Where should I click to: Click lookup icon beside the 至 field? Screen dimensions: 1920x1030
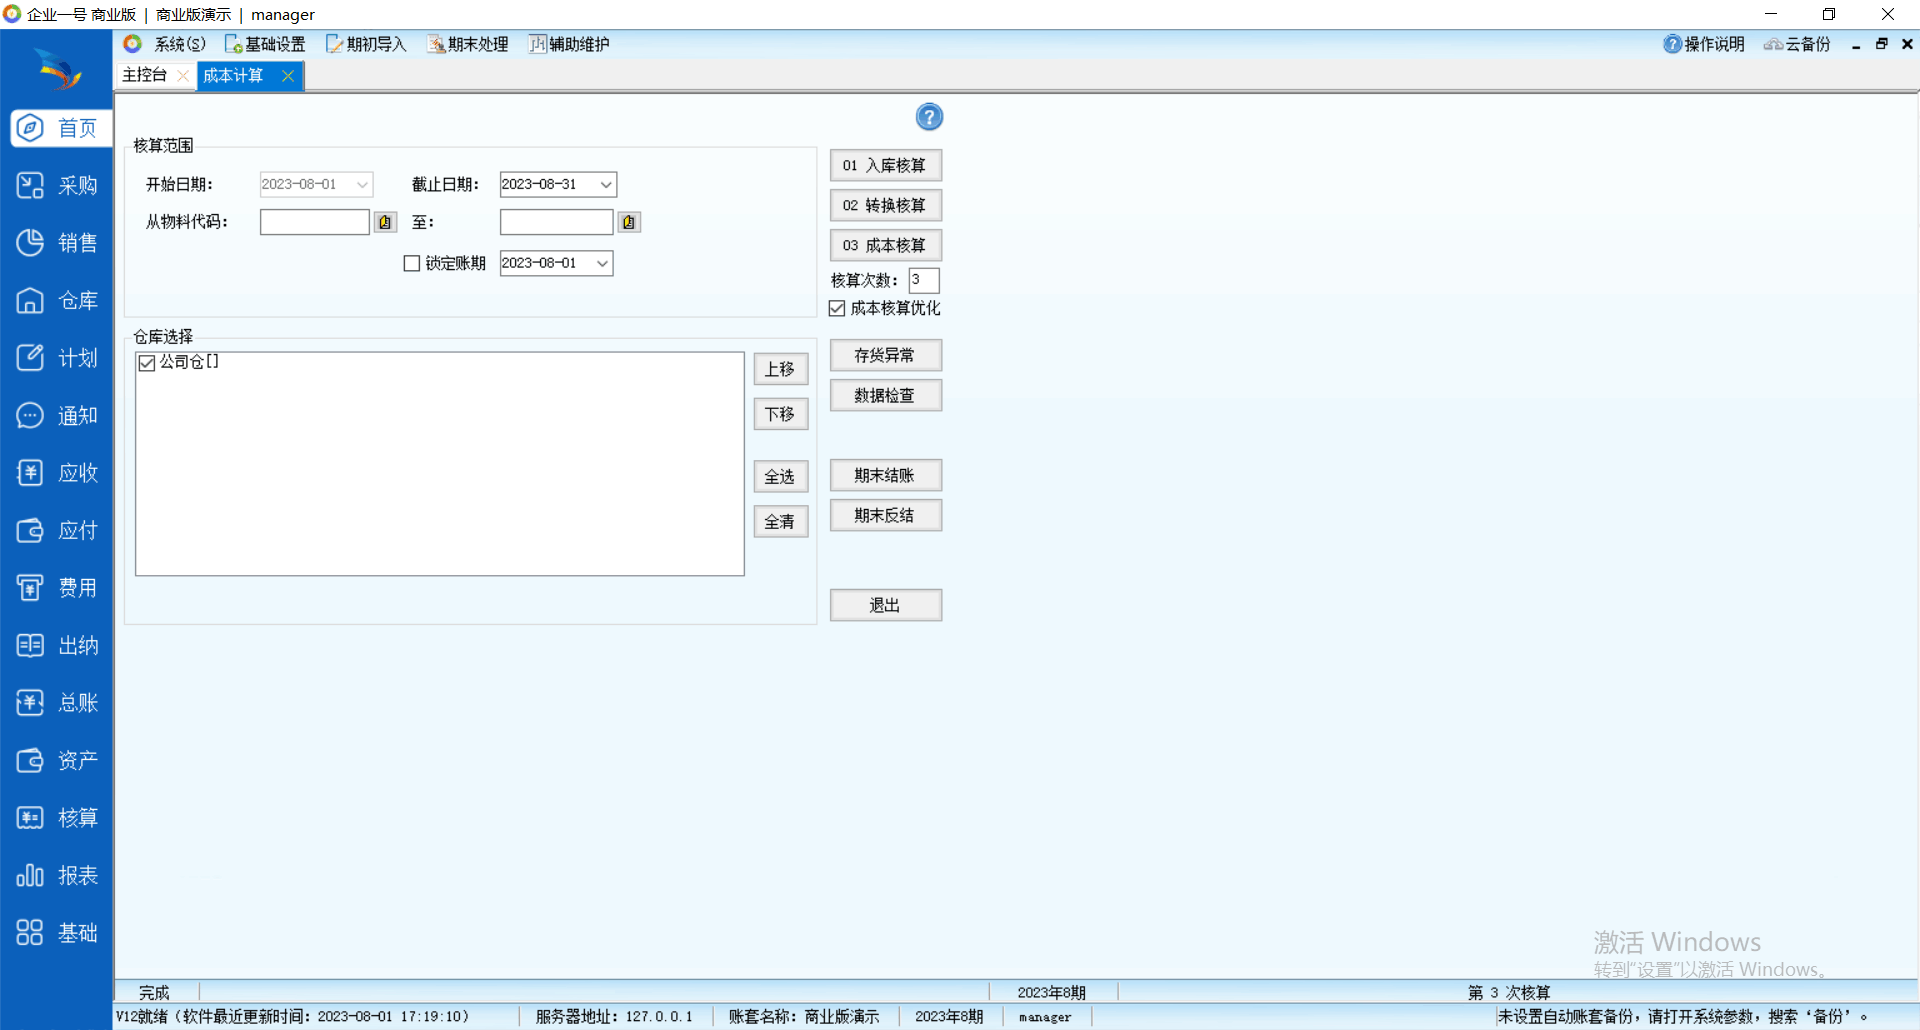coord(629,222)
